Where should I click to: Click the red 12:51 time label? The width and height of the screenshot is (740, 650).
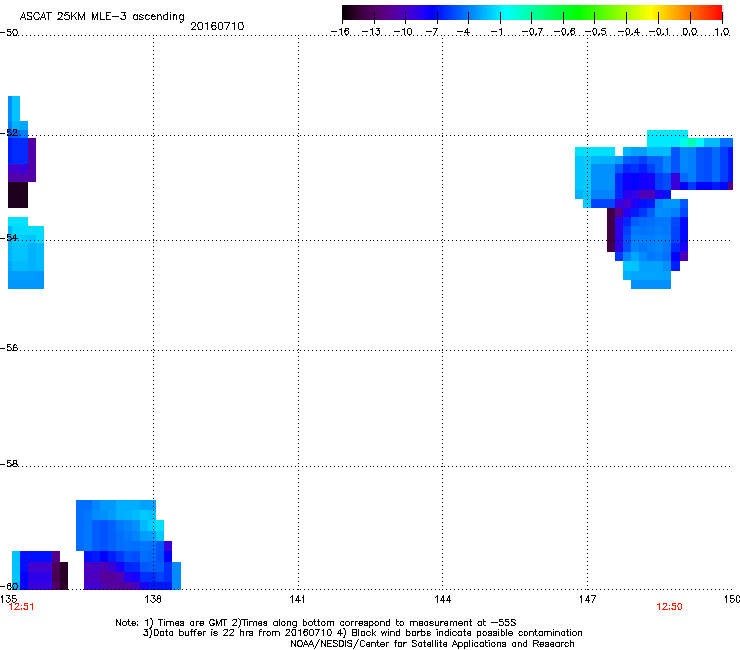click(x=21, y=607)
